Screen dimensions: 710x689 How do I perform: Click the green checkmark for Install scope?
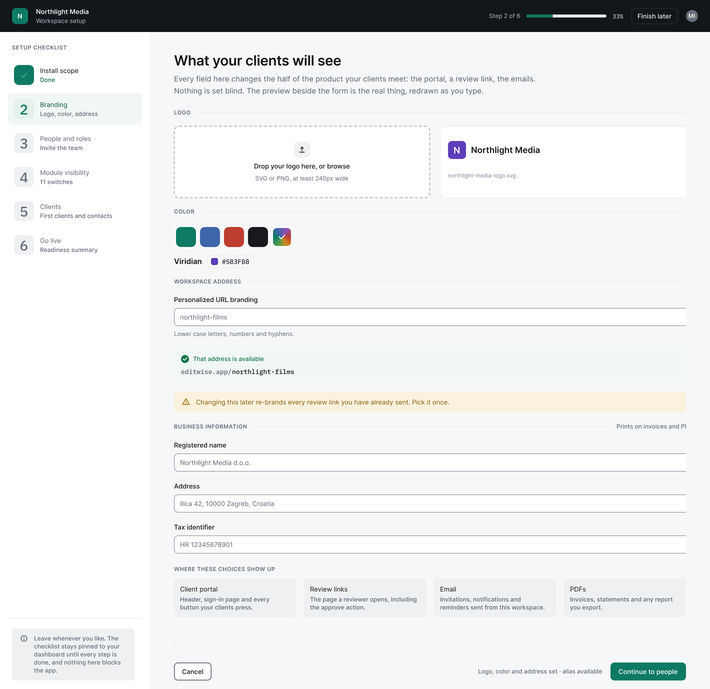click(24, 75)
